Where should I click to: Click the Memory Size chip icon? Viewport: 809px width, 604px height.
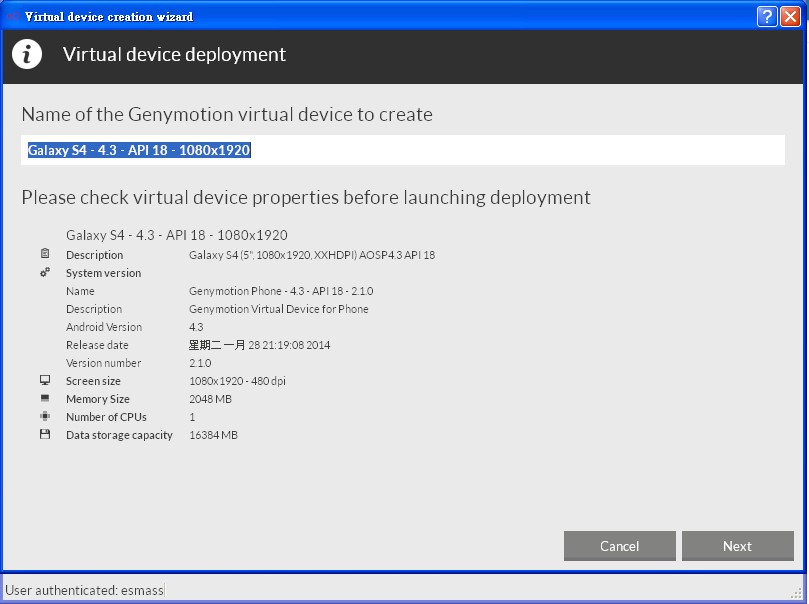45,399
